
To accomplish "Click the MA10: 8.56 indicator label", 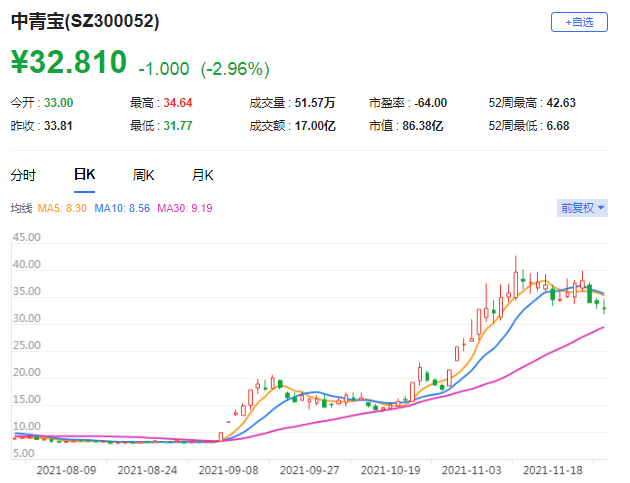I will [x=122, y=208].
